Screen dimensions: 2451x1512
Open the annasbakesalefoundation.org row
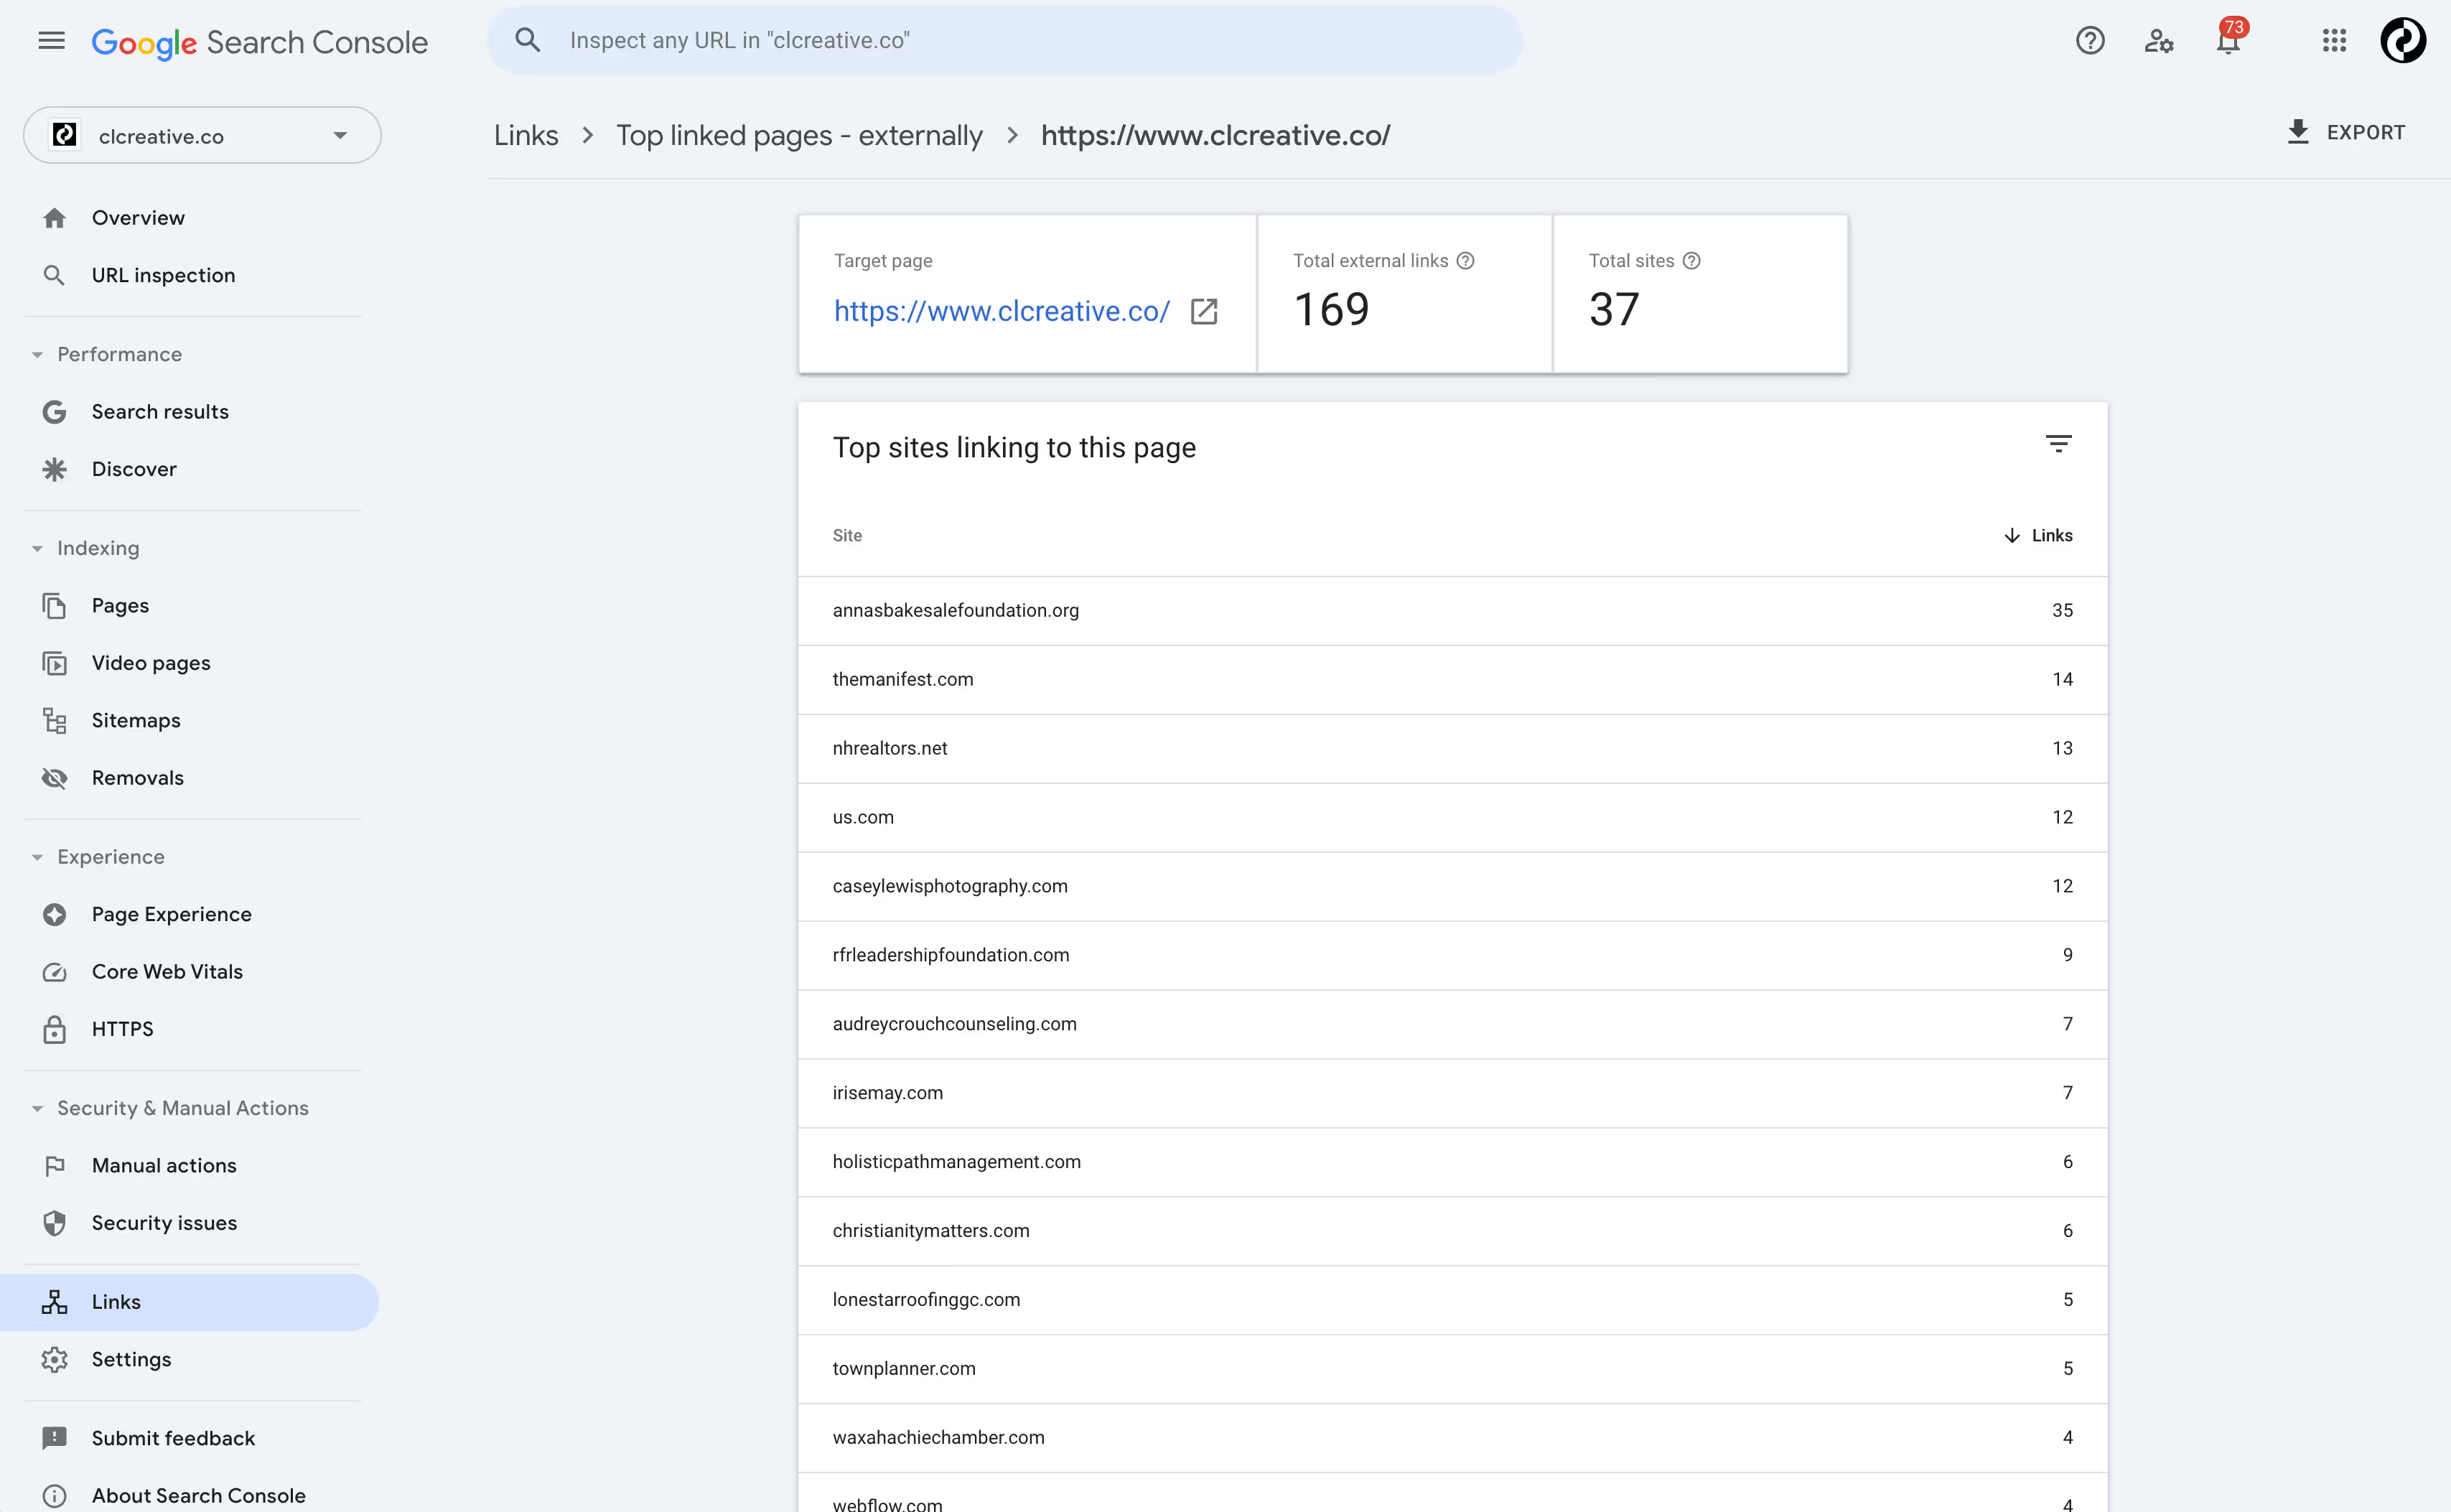point(1452,610)
